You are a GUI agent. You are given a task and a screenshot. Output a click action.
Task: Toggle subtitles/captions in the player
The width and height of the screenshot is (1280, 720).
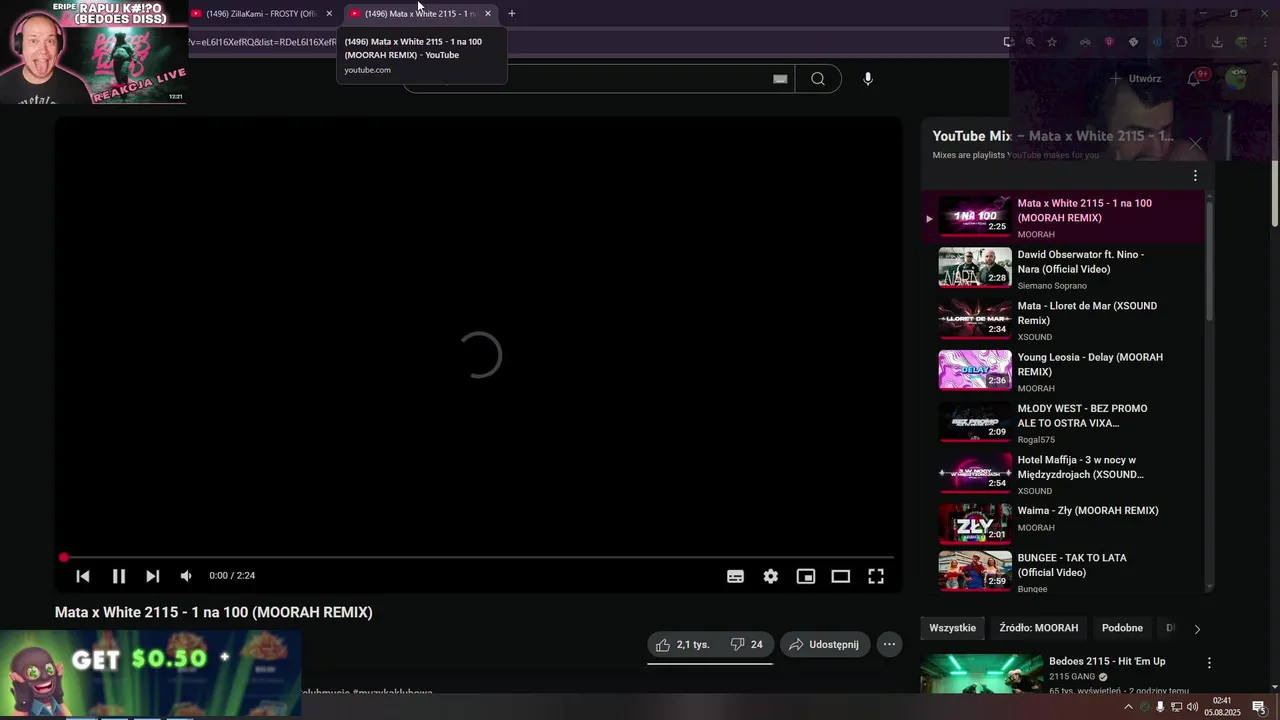click(x=735, y=576)
